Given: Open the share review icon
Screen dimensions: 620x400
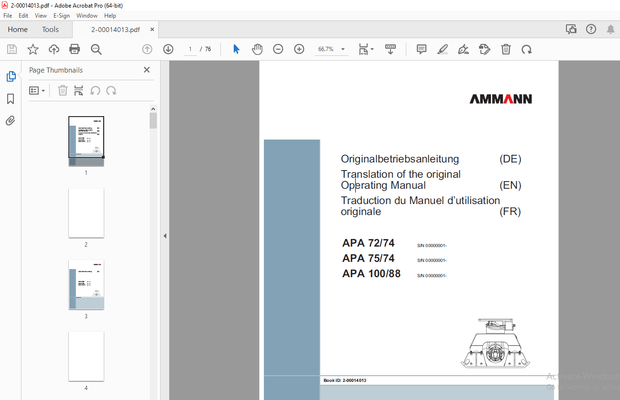Looking at the screenshot, I should pyautogui.click(x=571, y=29).
